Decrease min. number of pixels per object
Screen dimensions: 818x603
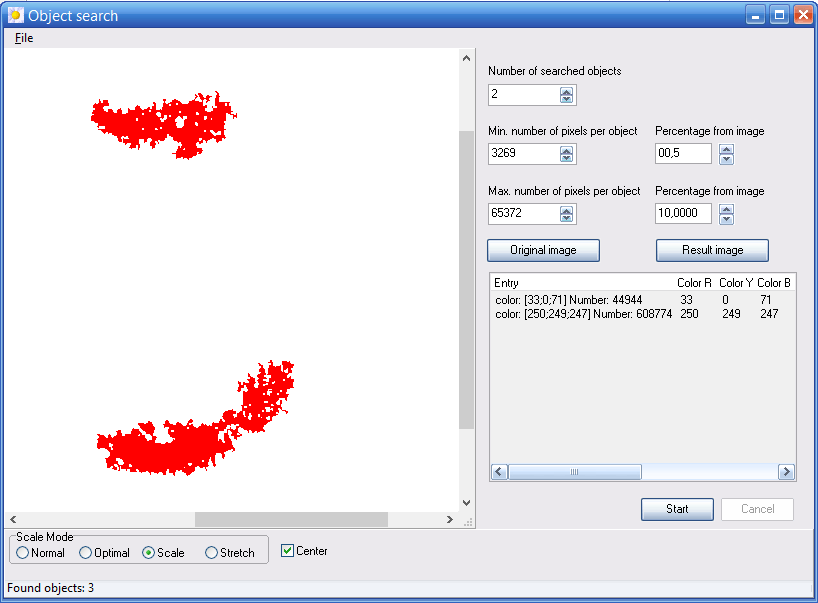coord(566,158)
